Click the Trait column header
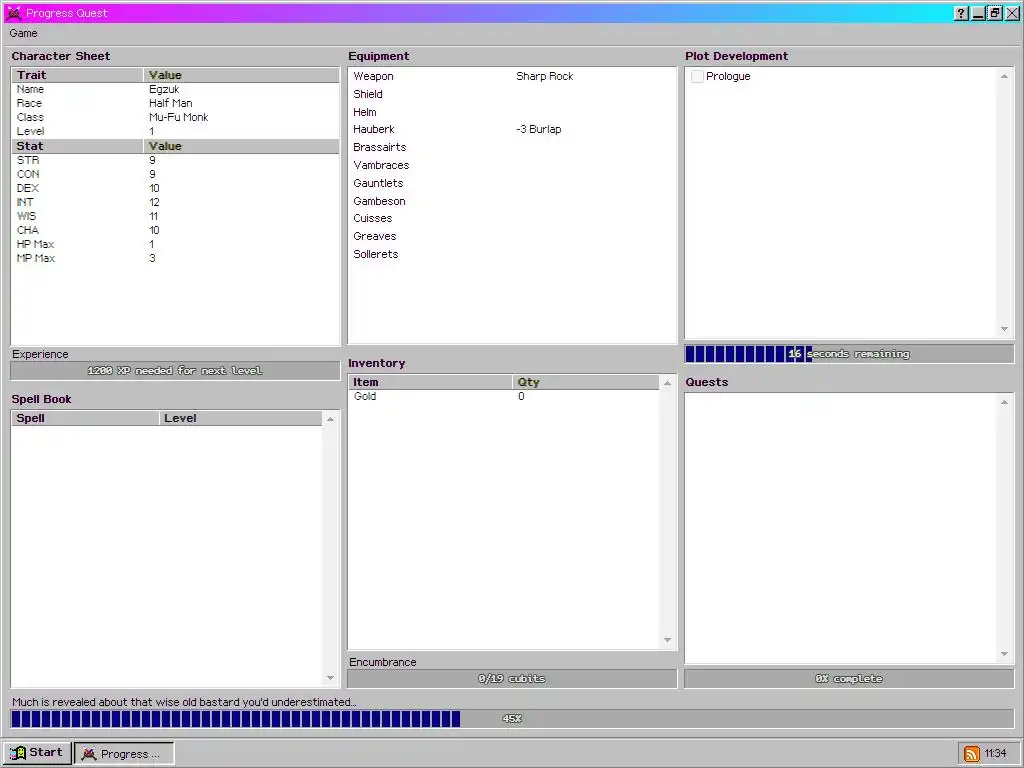The height and width of the screenshot is (768, 1024). (x=78, y=75)
